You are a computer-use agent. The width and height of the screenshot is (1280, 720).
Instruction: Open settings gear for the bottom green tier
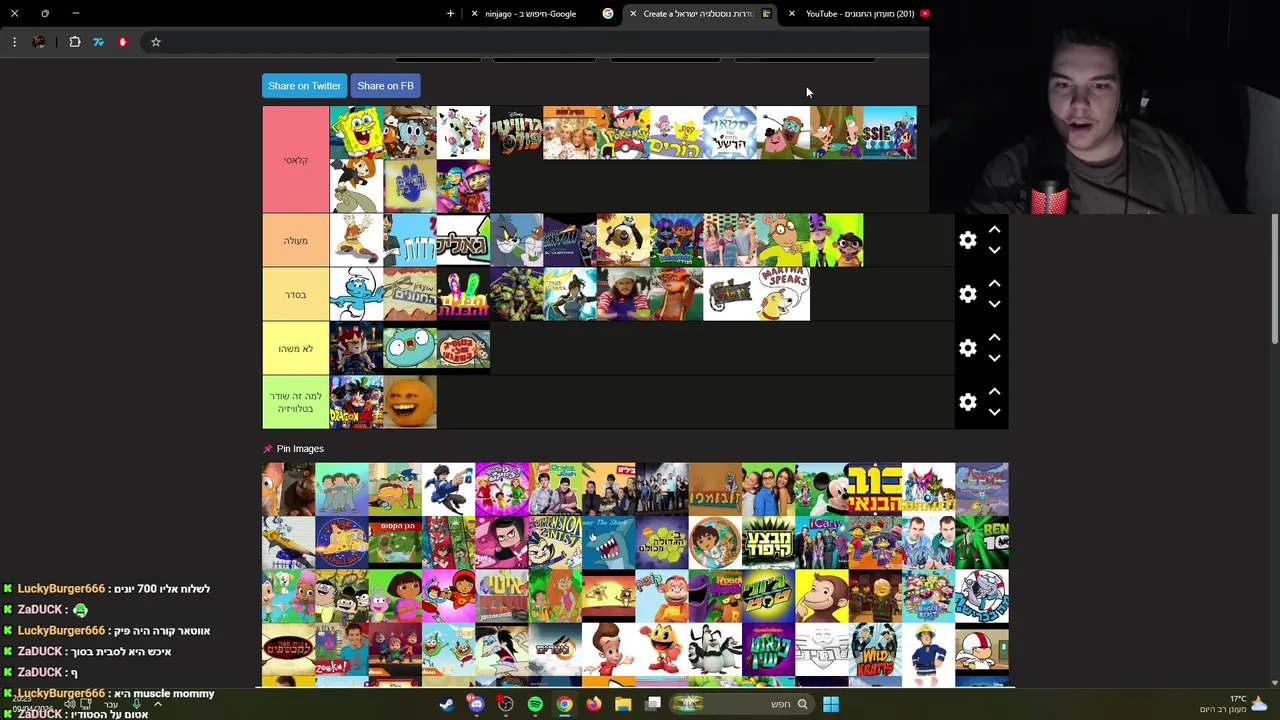pyautogui.click(x=967, y=402)
